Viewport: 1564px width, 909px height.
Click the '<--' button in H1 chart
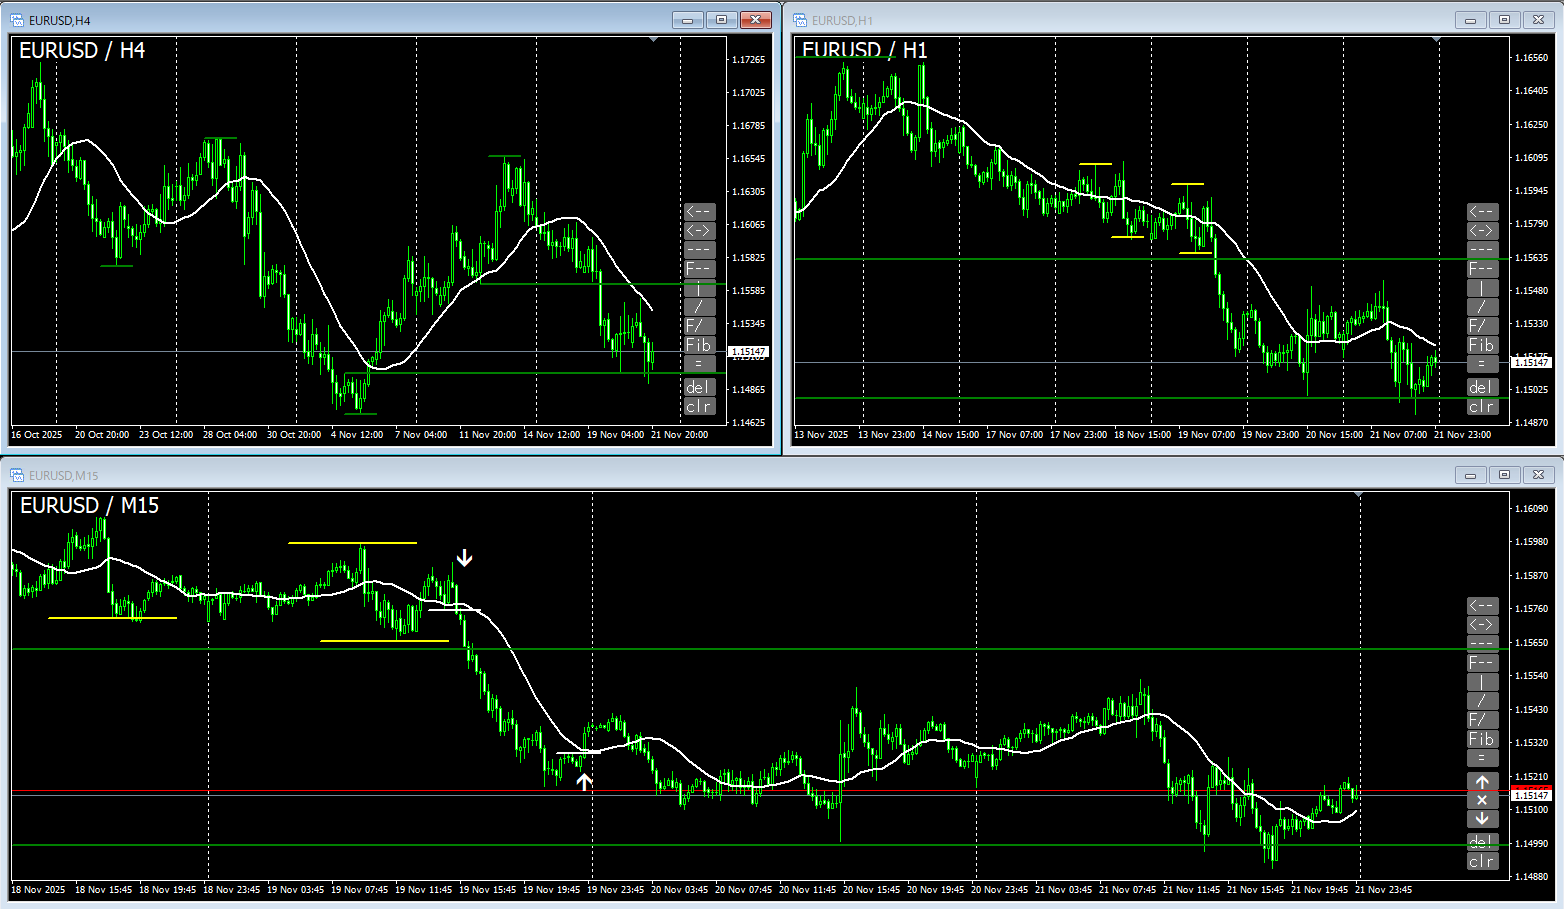click(1482, 211)
